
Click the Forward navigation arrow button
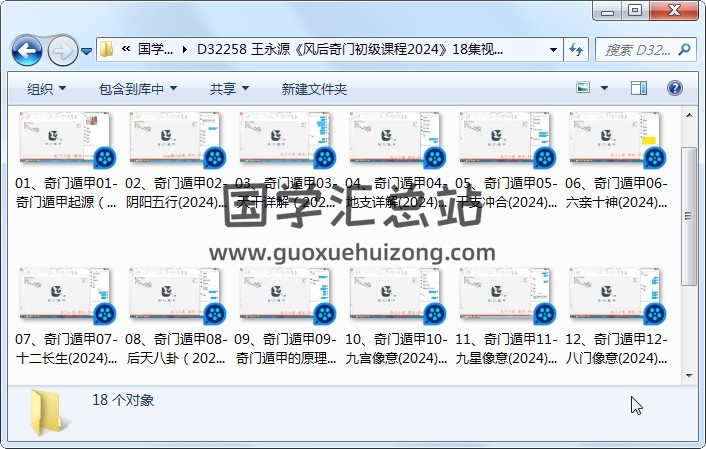point(62,49)
